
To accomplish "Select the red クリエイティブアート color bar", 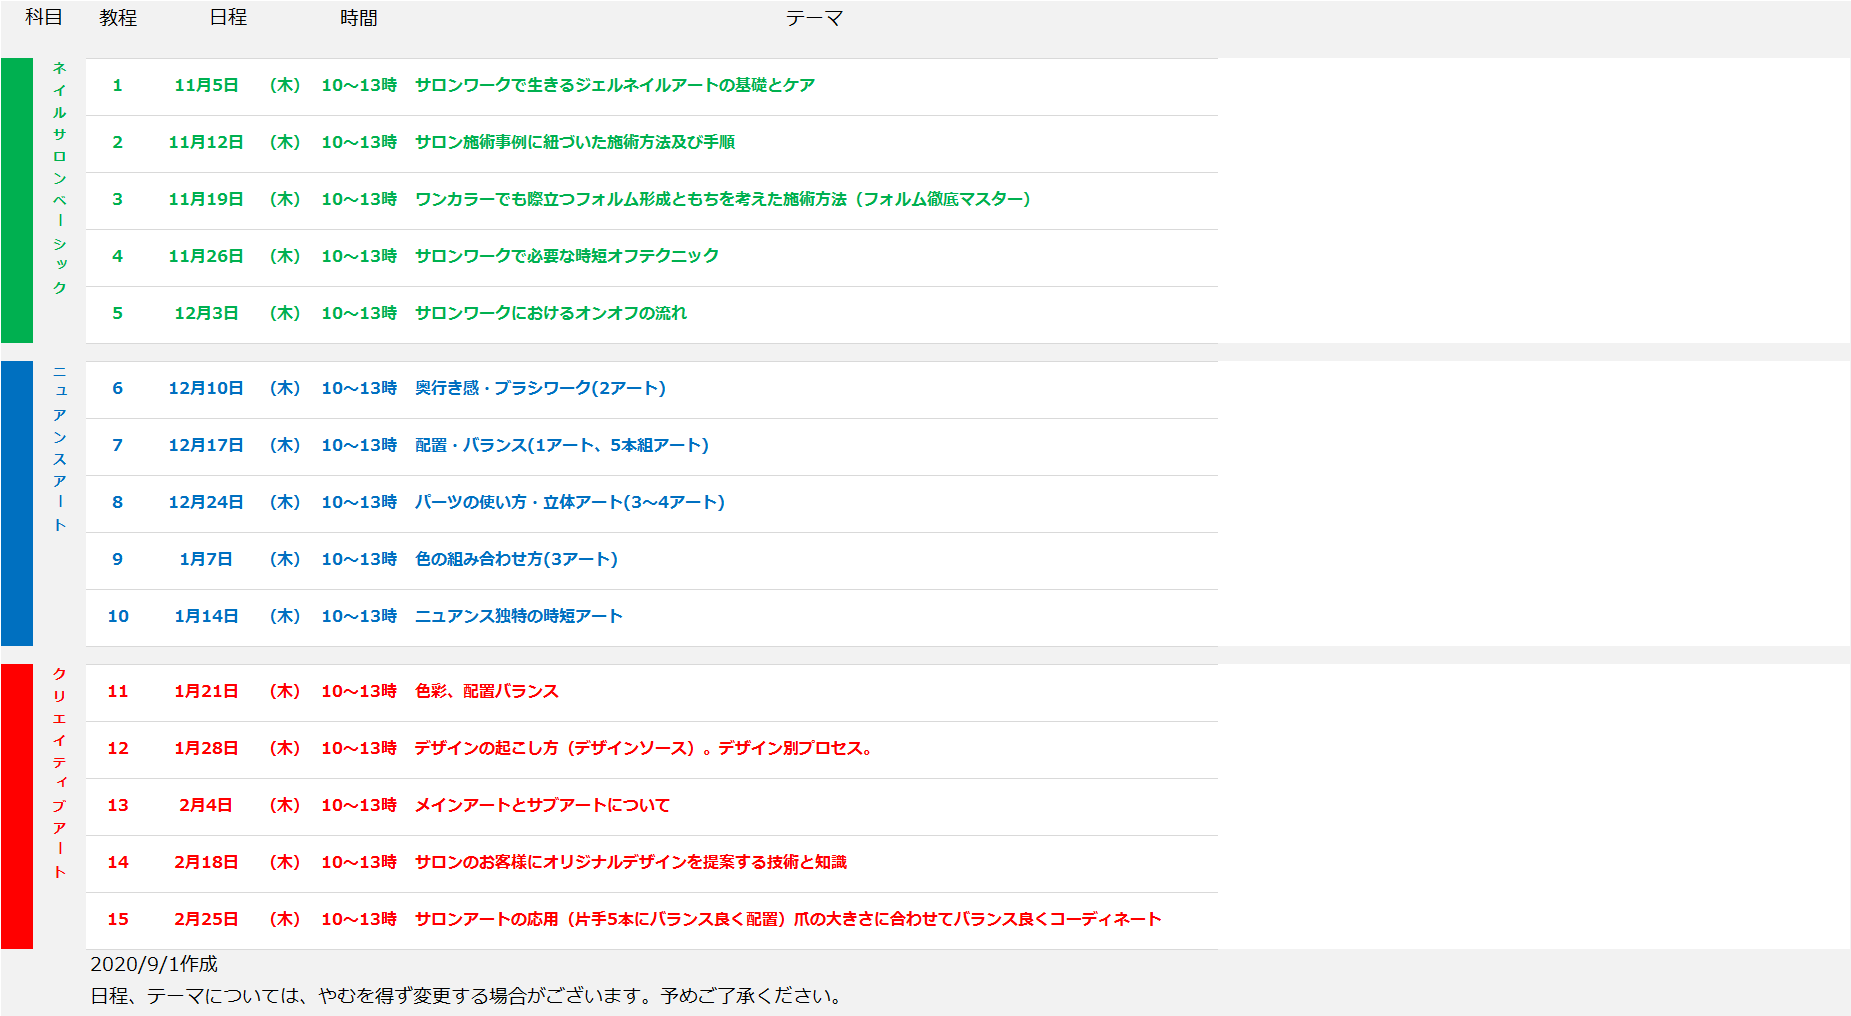I will tap(17, 806).
